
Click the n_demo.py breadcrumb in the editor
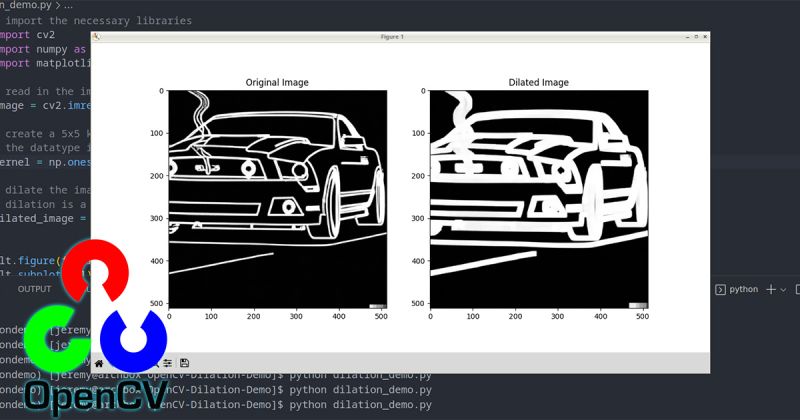[26, 6]
